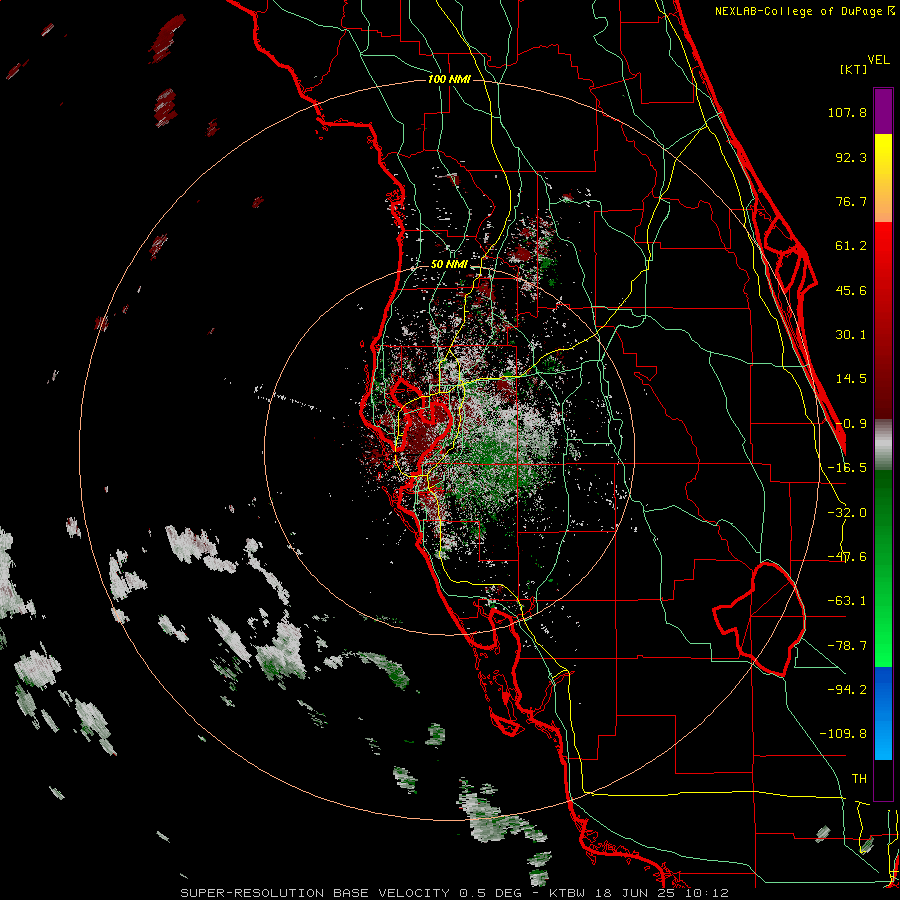Click the -94.2 value on velocity scale
900x900 pixels.
click(x=847, y=689)
